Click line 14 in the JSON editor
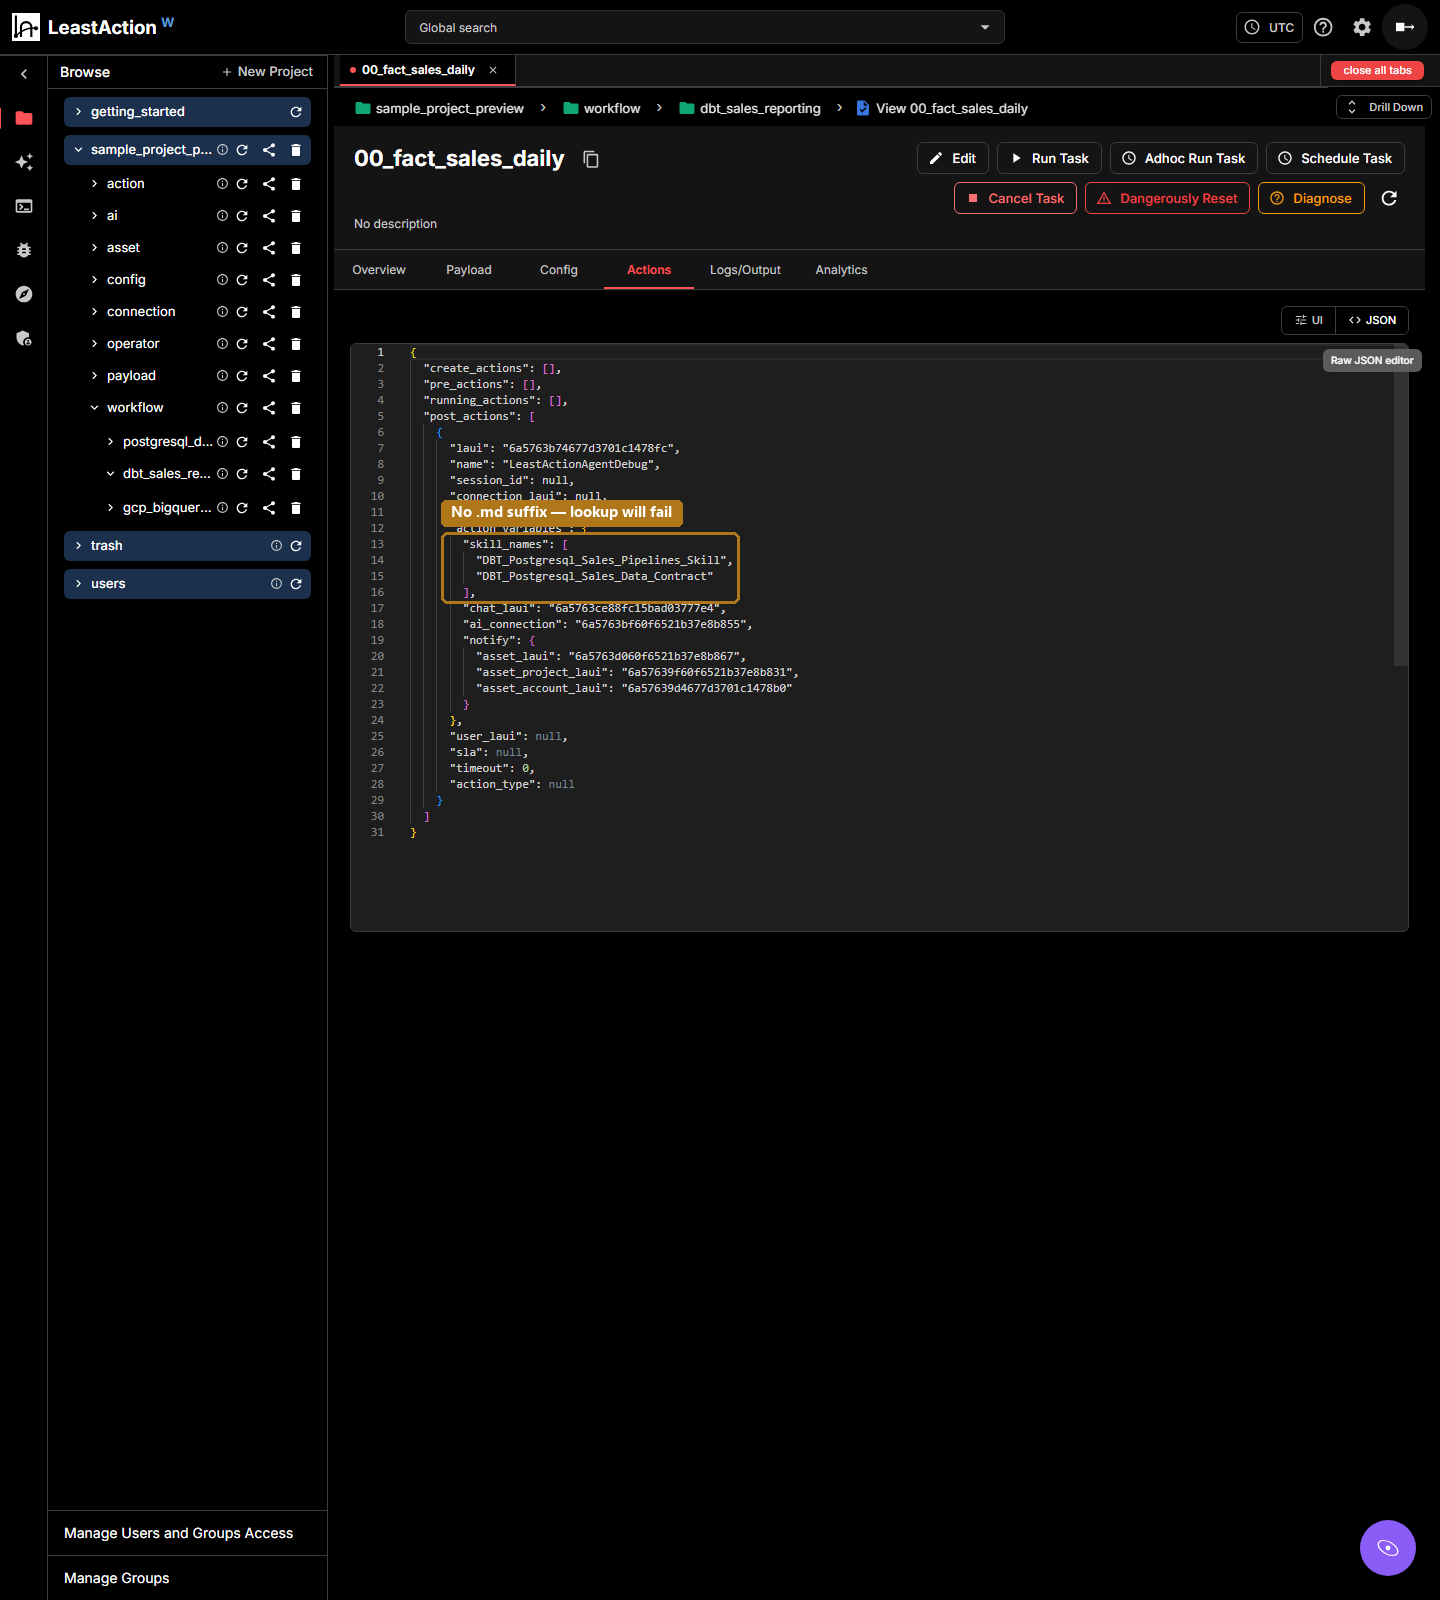Image resolution: width=1440 pixels, height=1600 pixels. pyautogui.click(x=604, y=560)
